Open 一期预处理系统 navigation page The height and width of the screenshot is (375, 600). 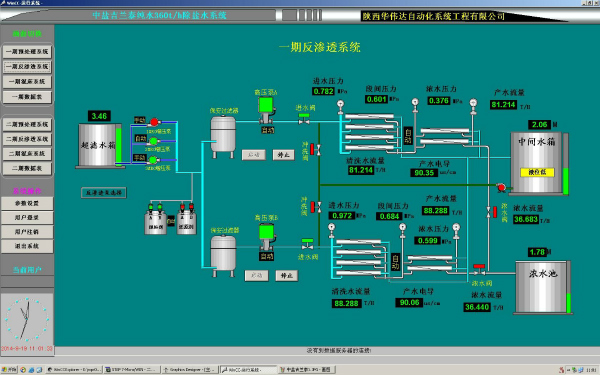(x=27, y=52)
